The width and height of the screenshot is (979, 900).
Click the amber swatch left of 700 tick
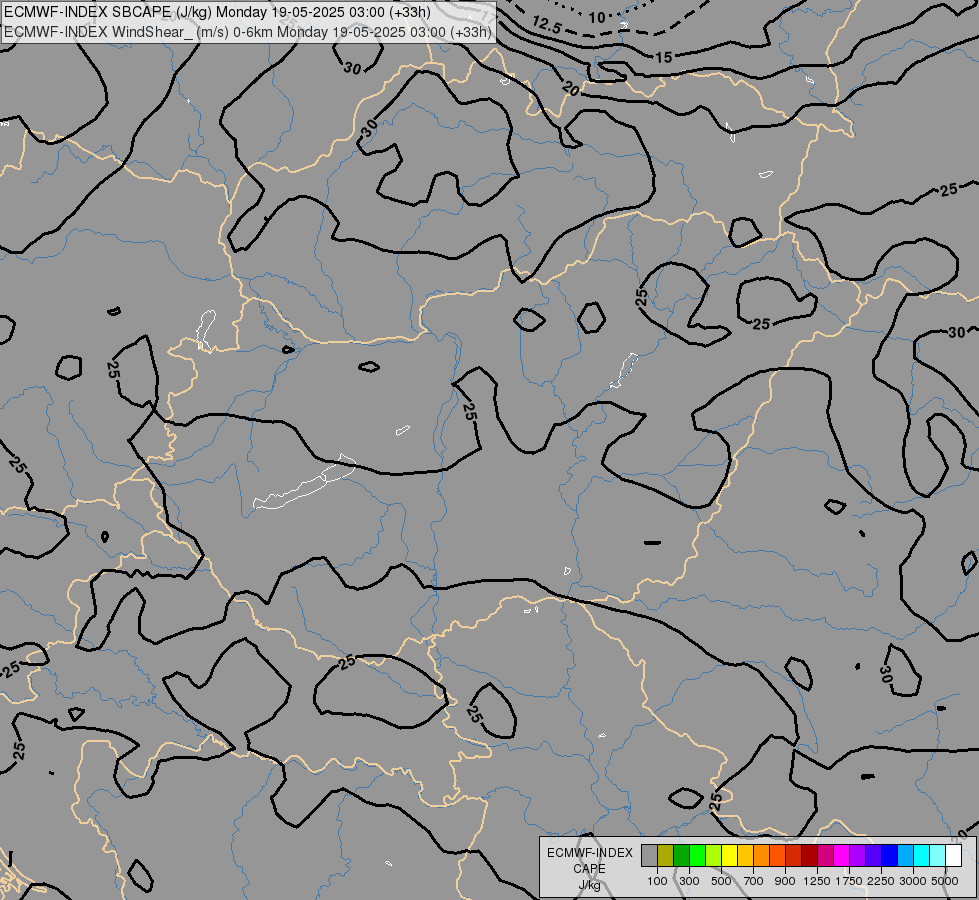pos(745,855)
